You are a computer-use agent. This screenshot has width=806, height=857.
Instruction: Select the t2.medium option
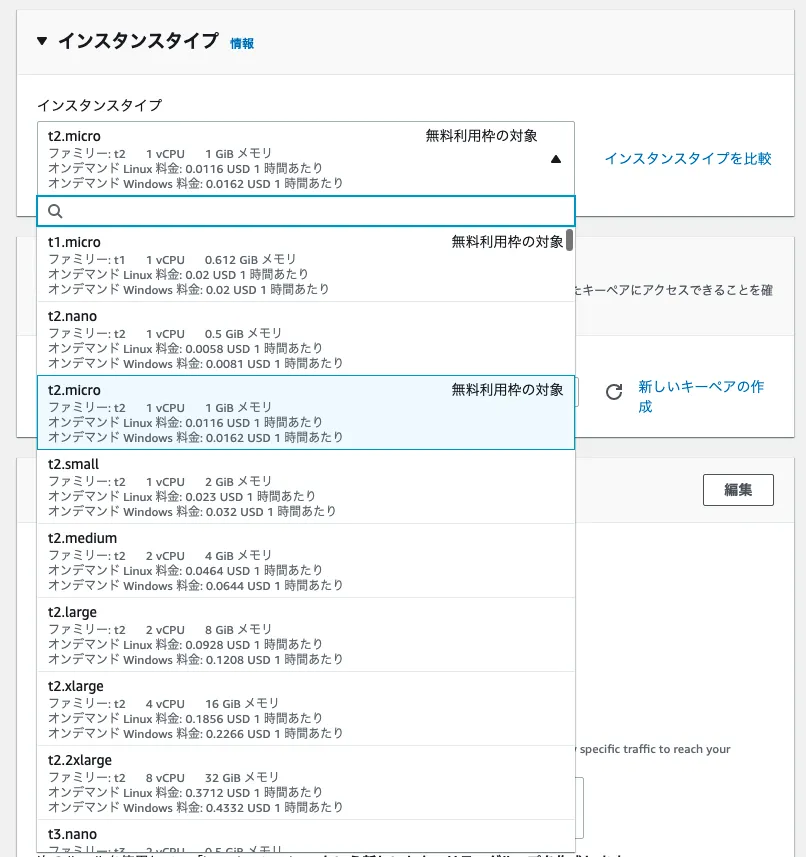click(x=306, y=561)
